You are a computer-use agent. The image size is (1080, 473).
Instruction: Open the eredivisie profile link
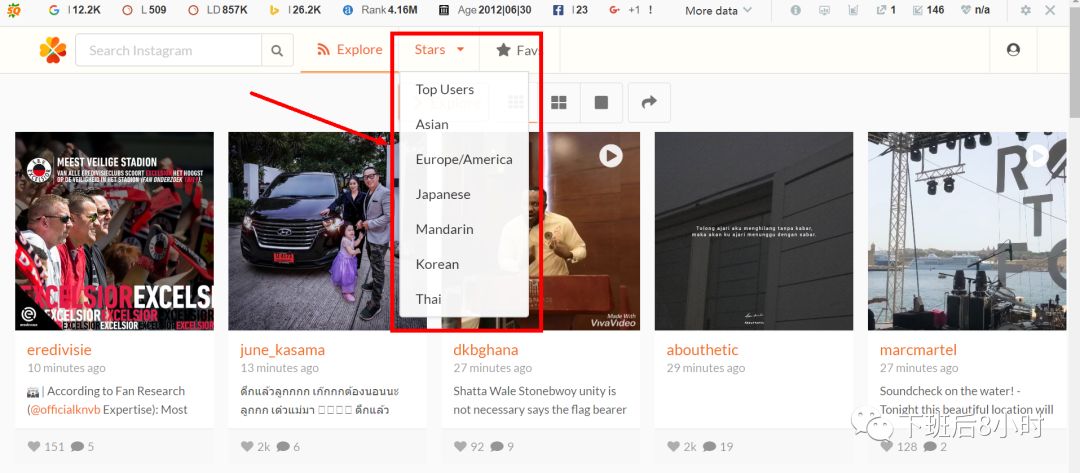tap(59, 350)
